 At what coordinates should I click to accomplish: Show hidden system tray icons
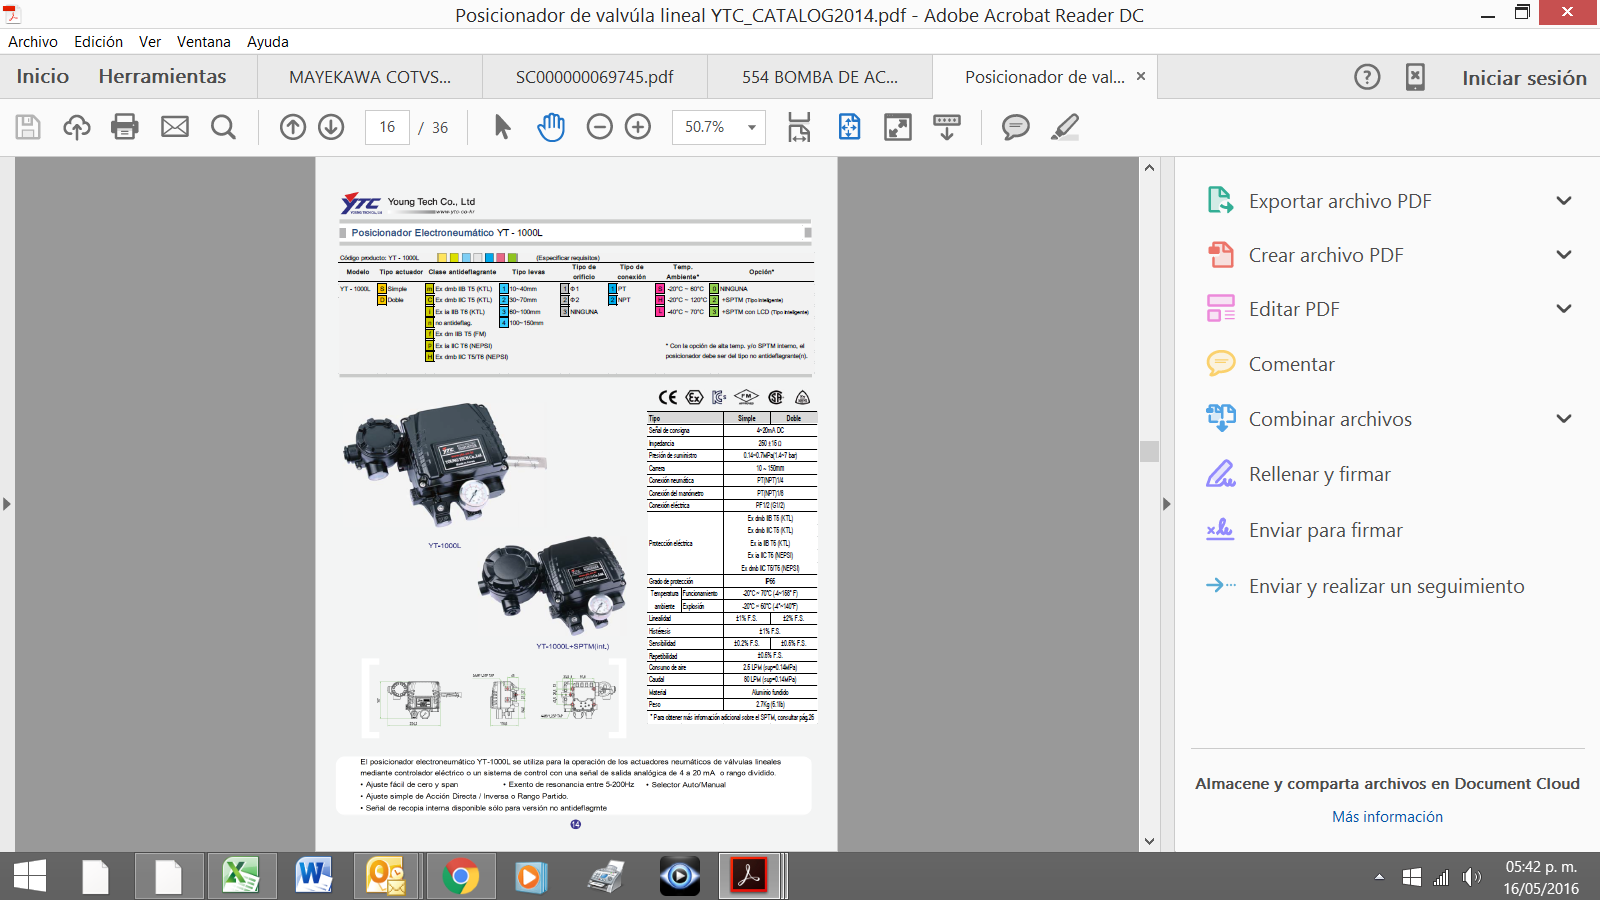click(1380, 877)
